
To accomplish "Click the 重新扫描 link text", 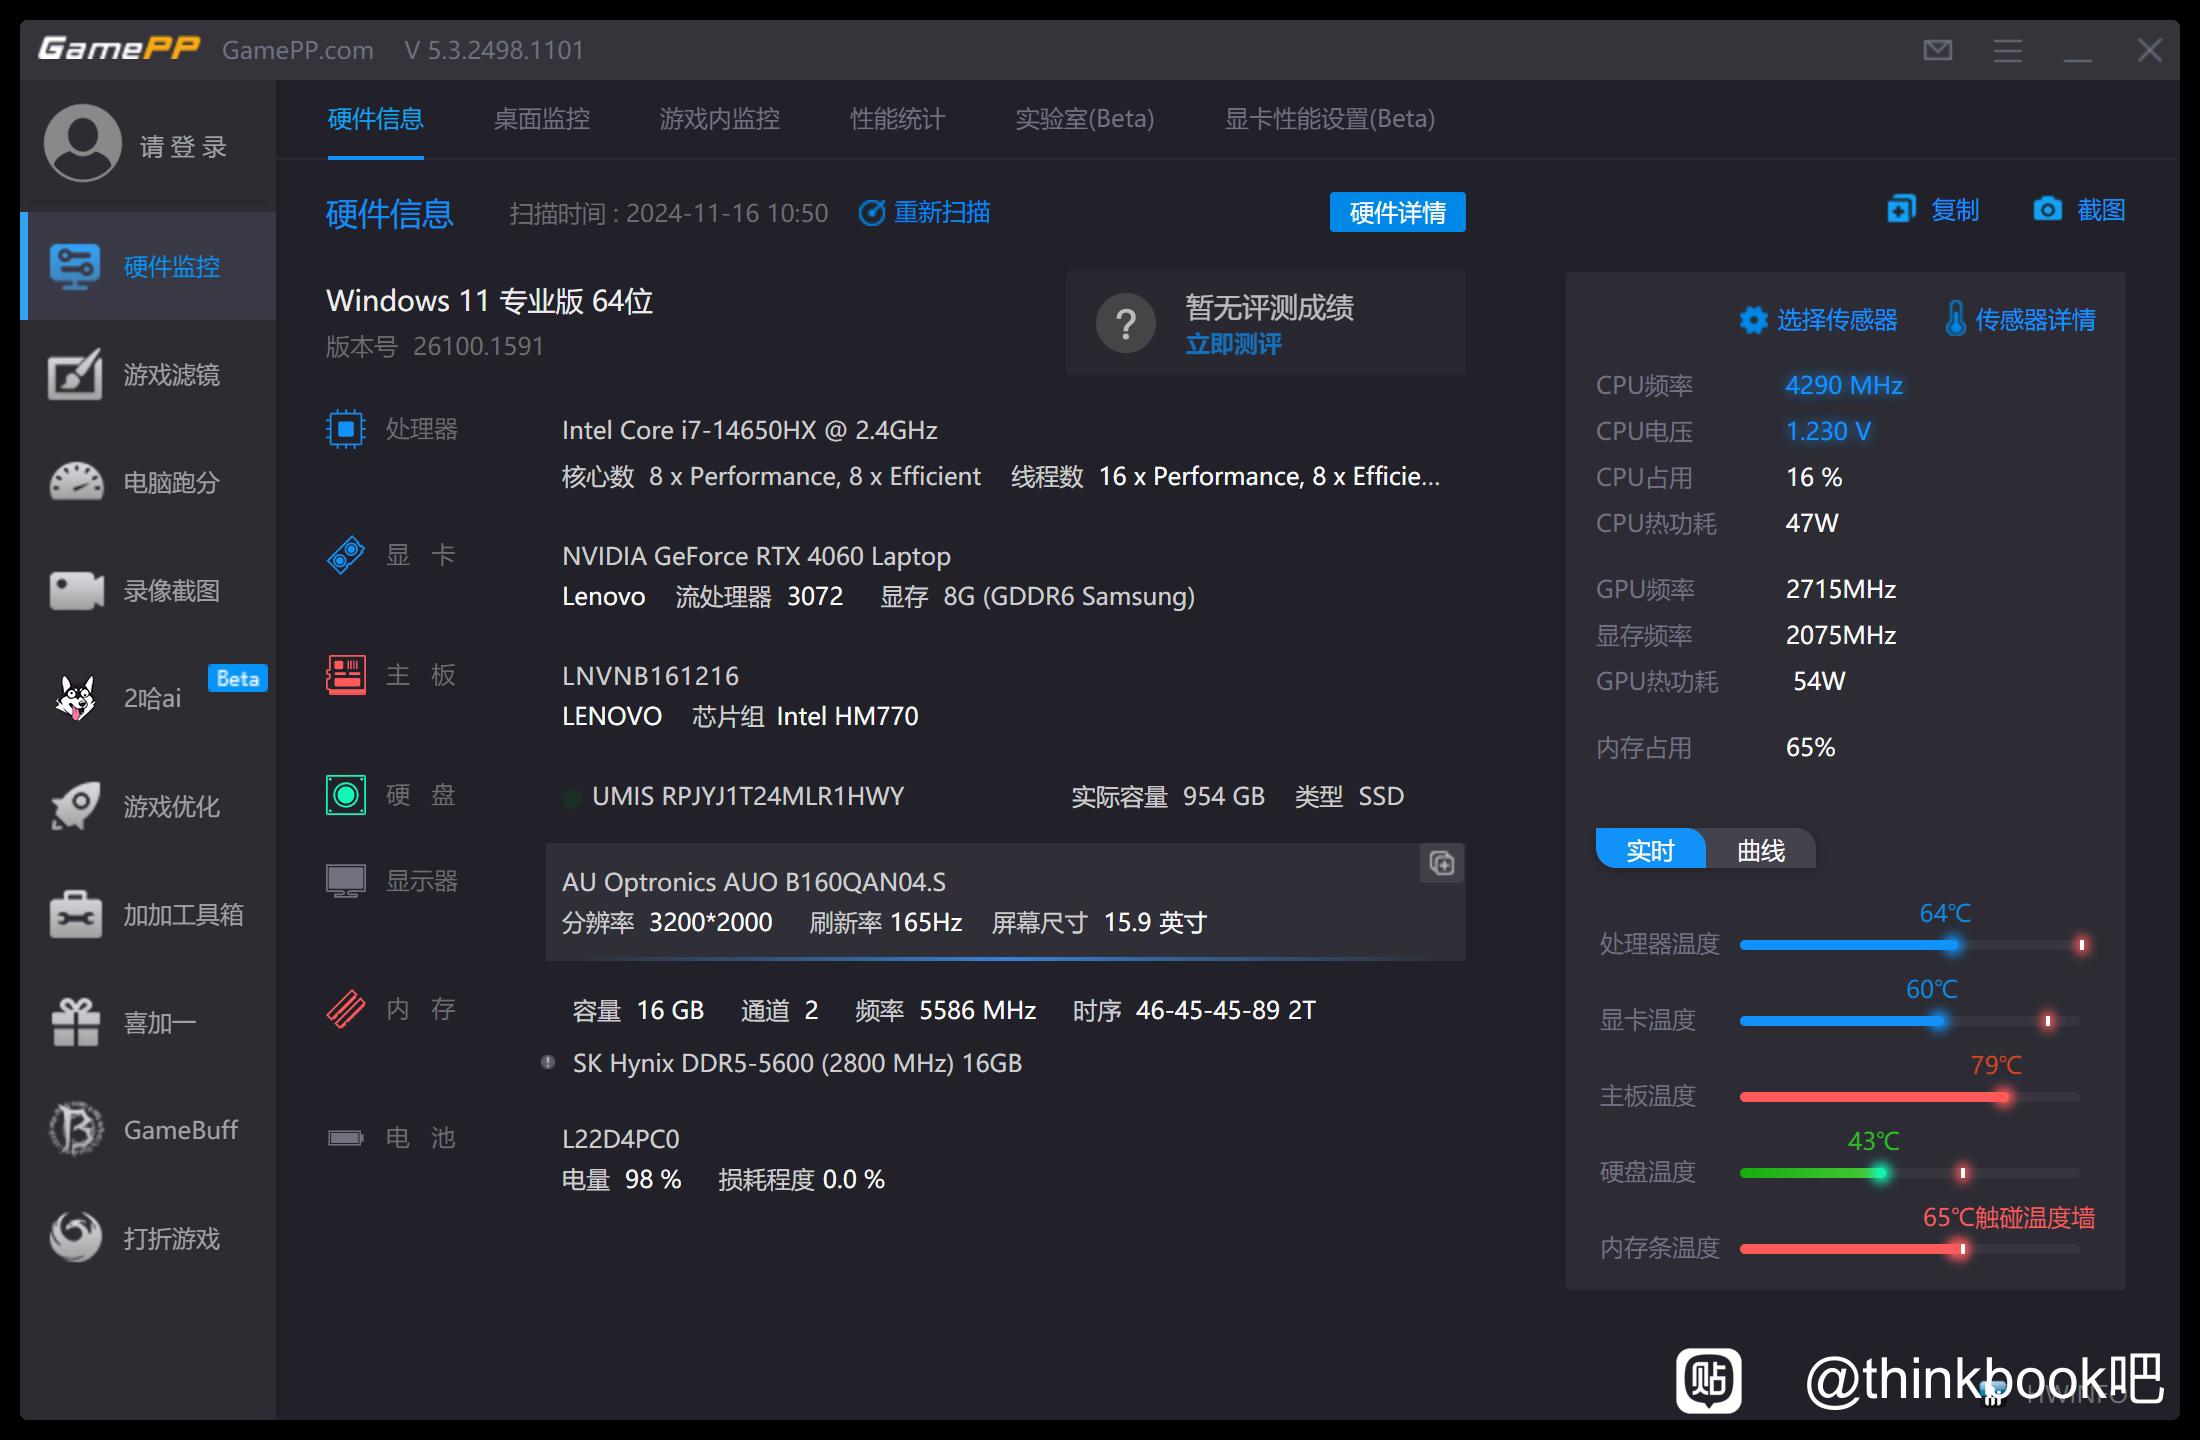I will tap(942, 213).
